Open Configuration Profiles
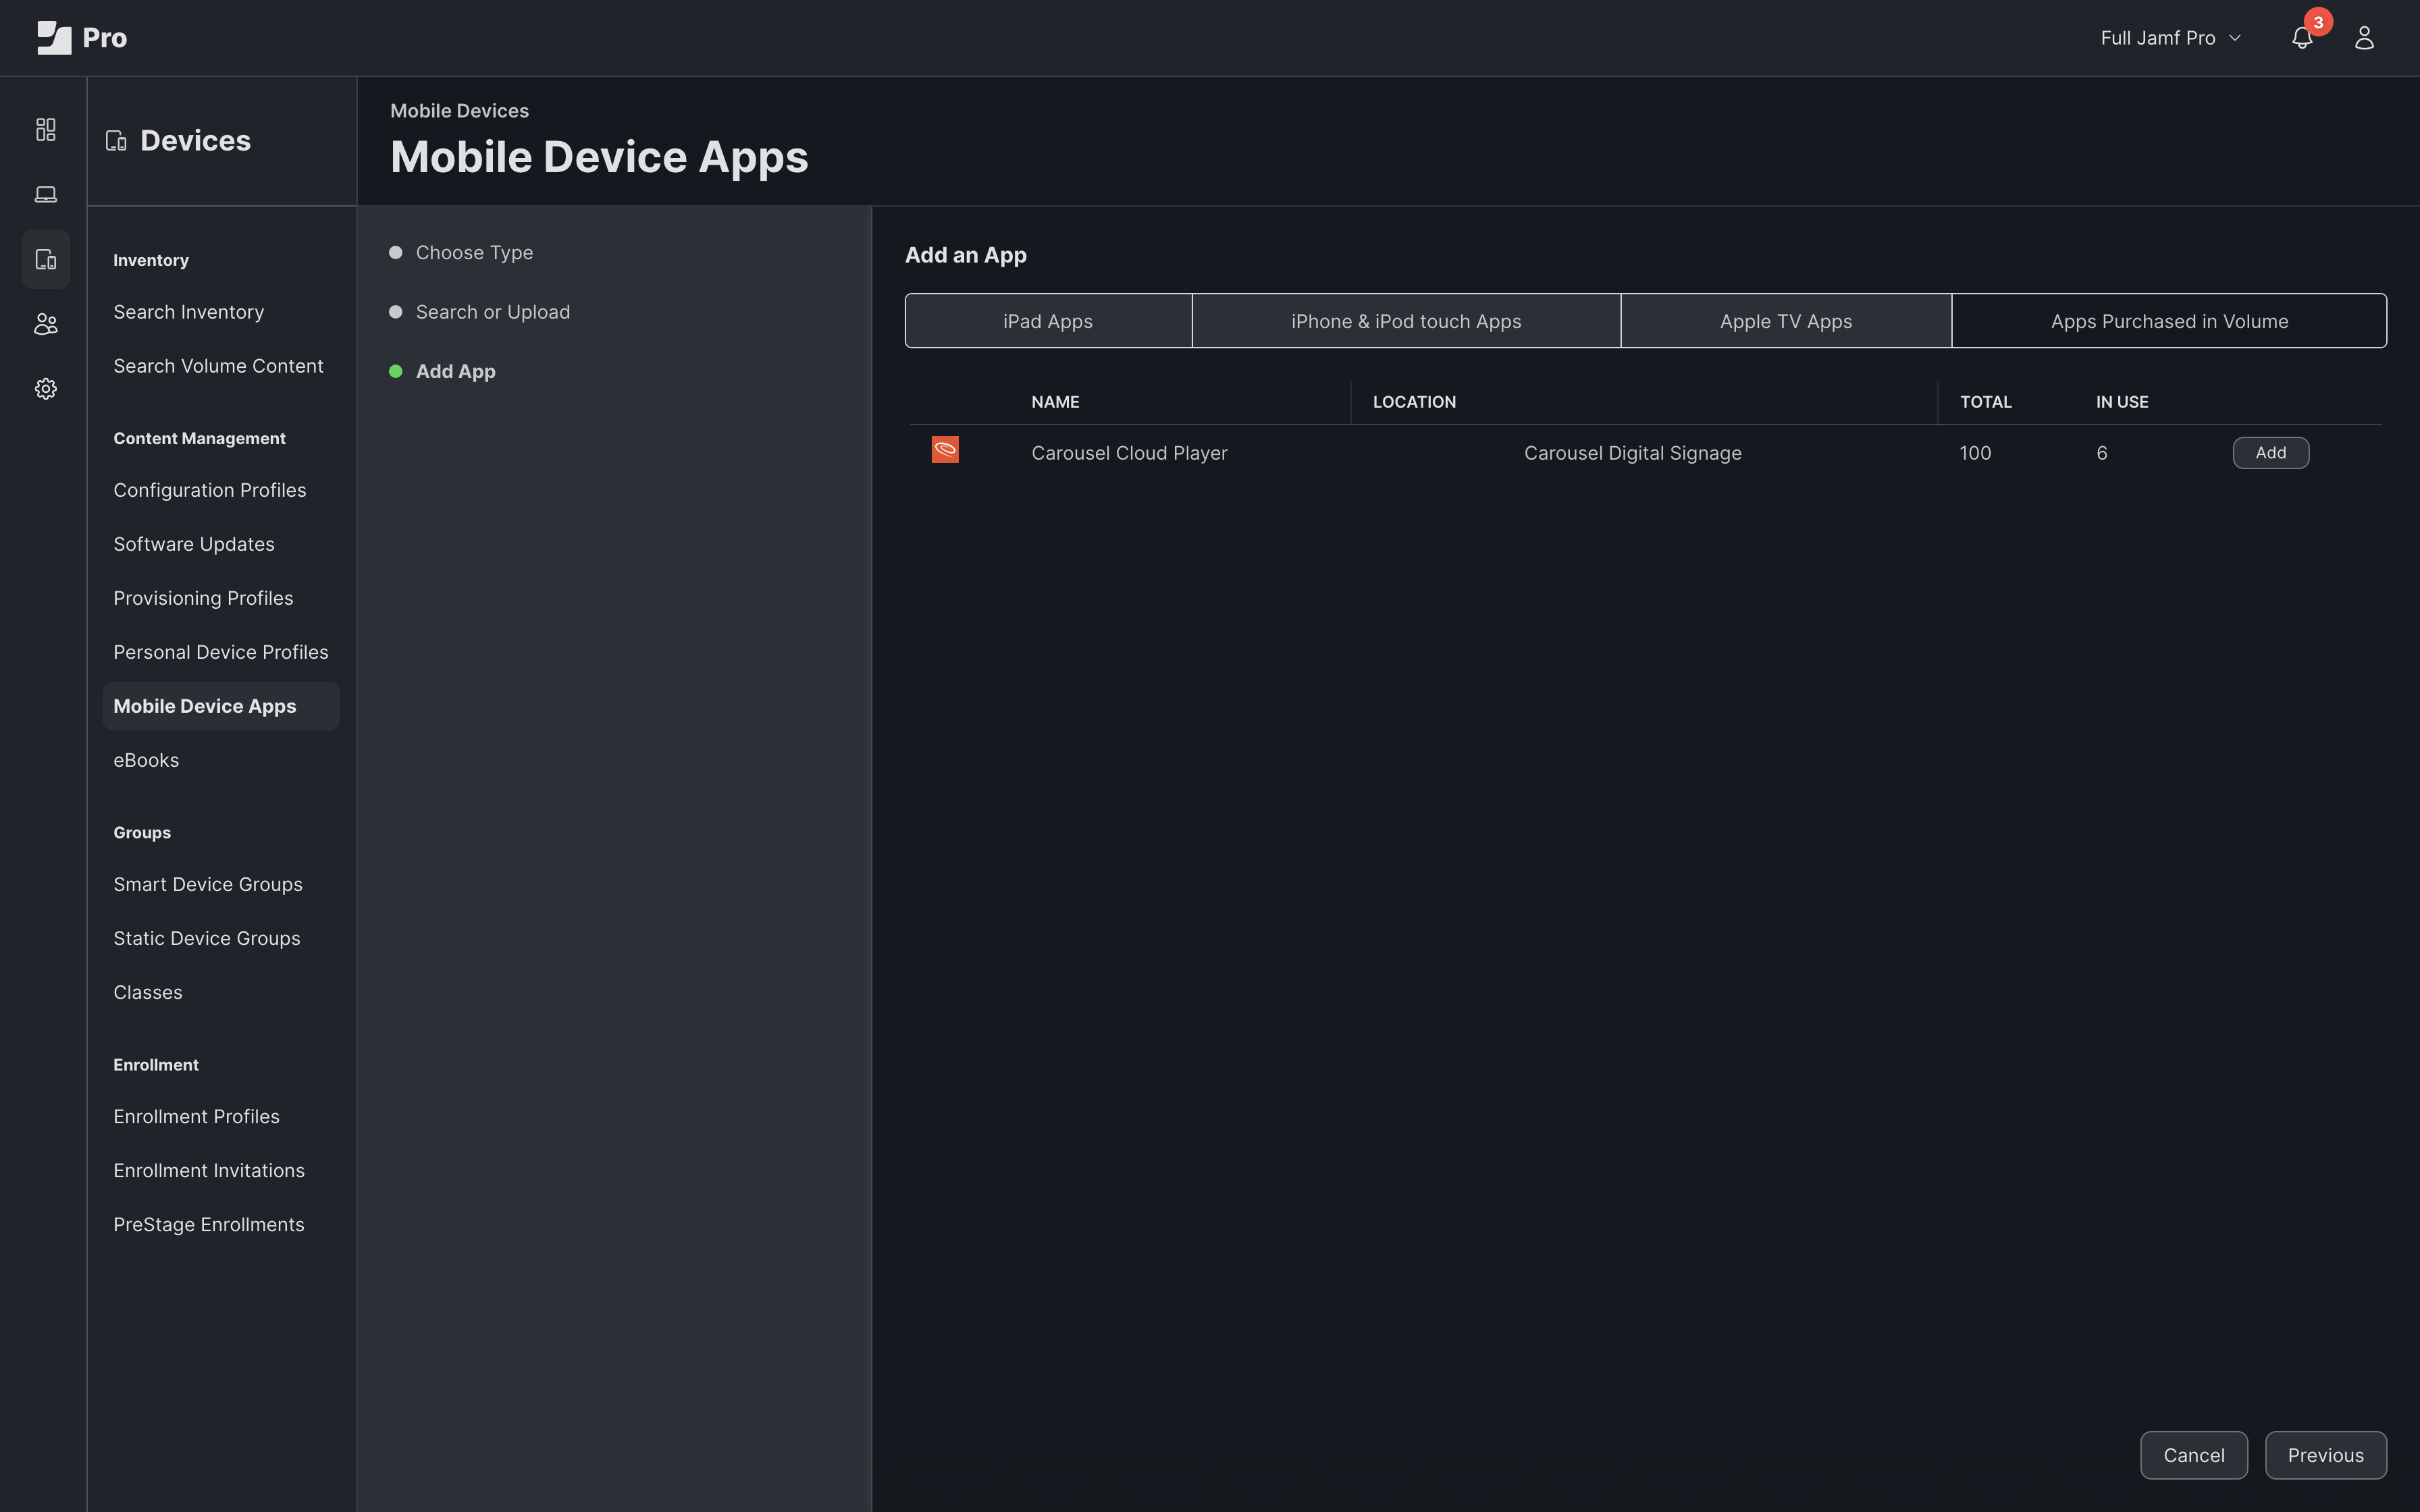The height and width of the screenshot is (1512, 2420). 210,490
